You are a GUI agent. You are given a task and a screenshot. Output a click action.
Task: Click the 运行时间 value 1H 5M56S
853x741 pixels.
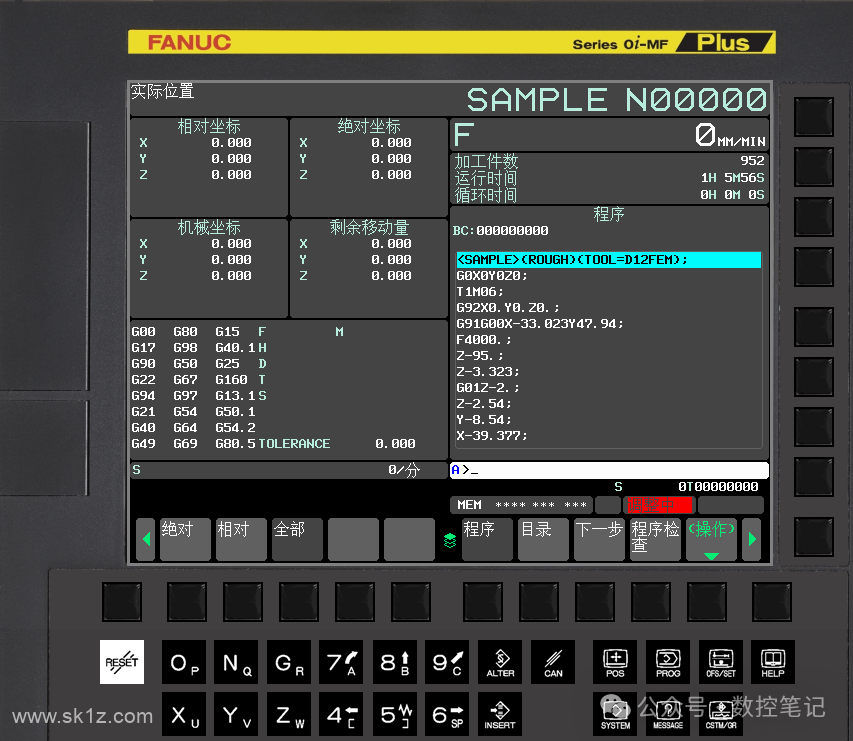732,178
